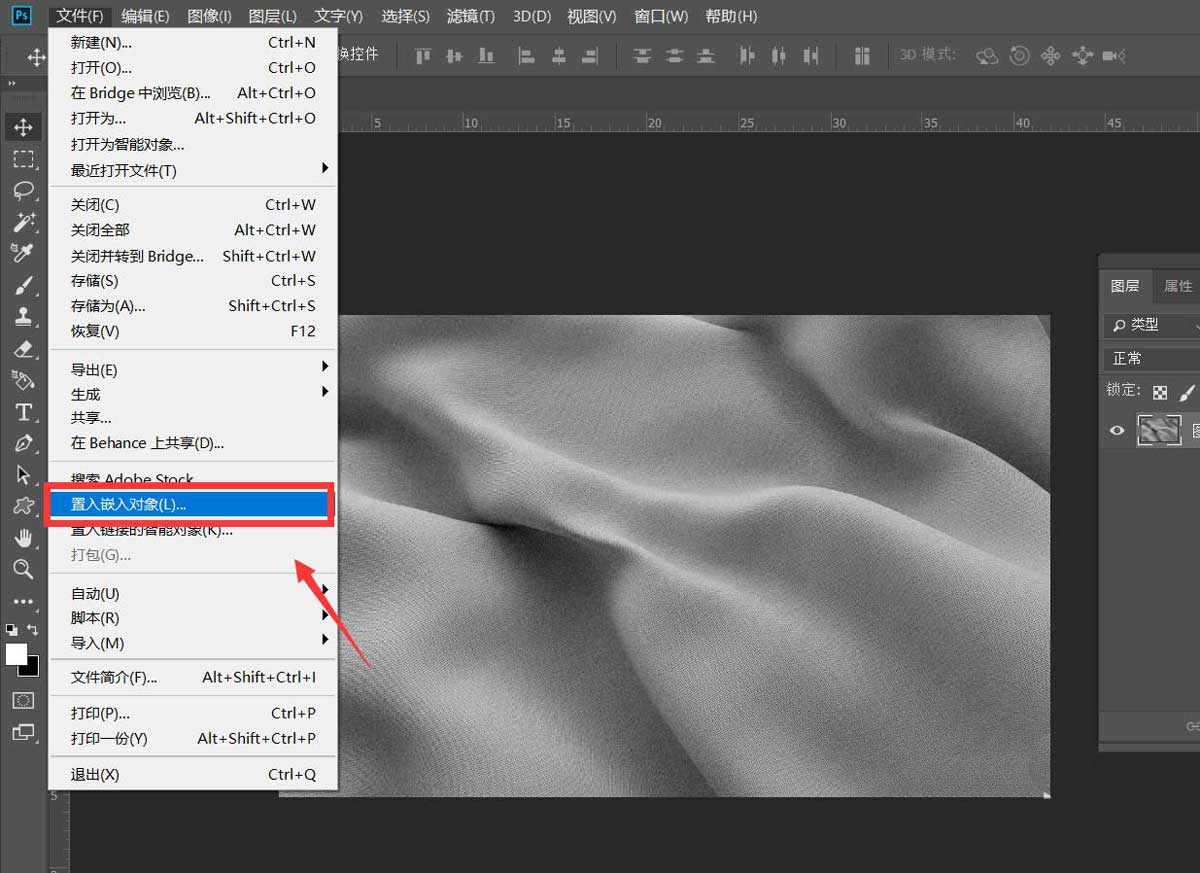Open the 类型 layer filter dropdown
Screen dimensions: 1200x873
[x=1152, y=325]
